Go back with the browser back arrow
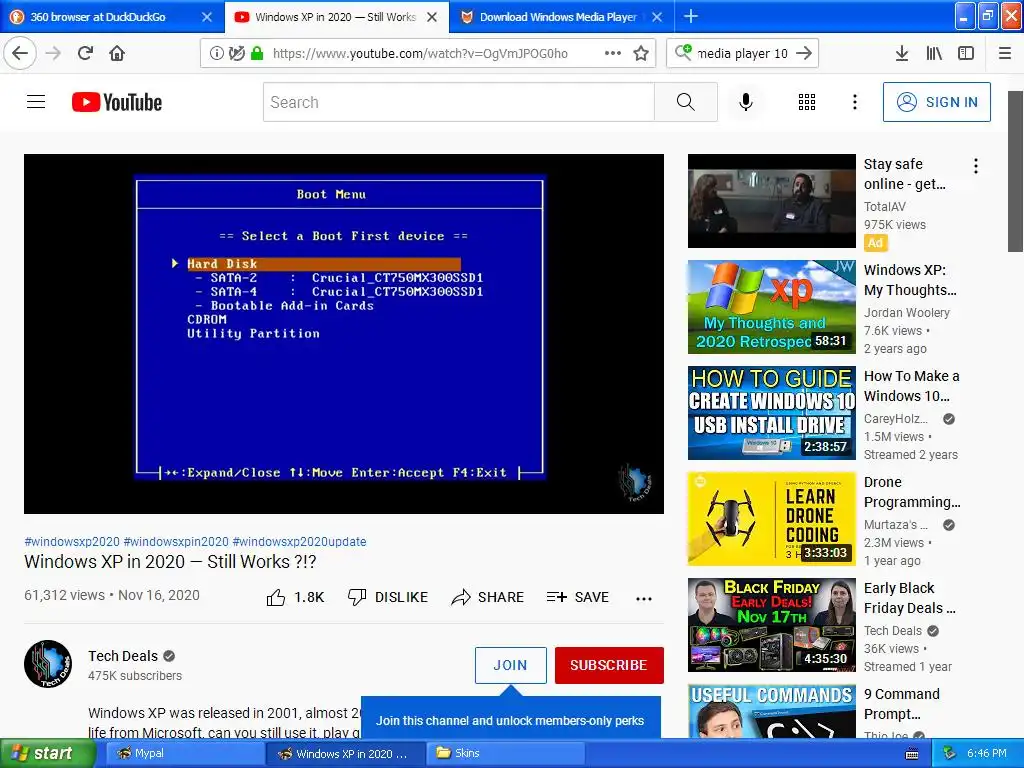Screen dimensions: 1024x768 coord(20,53)
